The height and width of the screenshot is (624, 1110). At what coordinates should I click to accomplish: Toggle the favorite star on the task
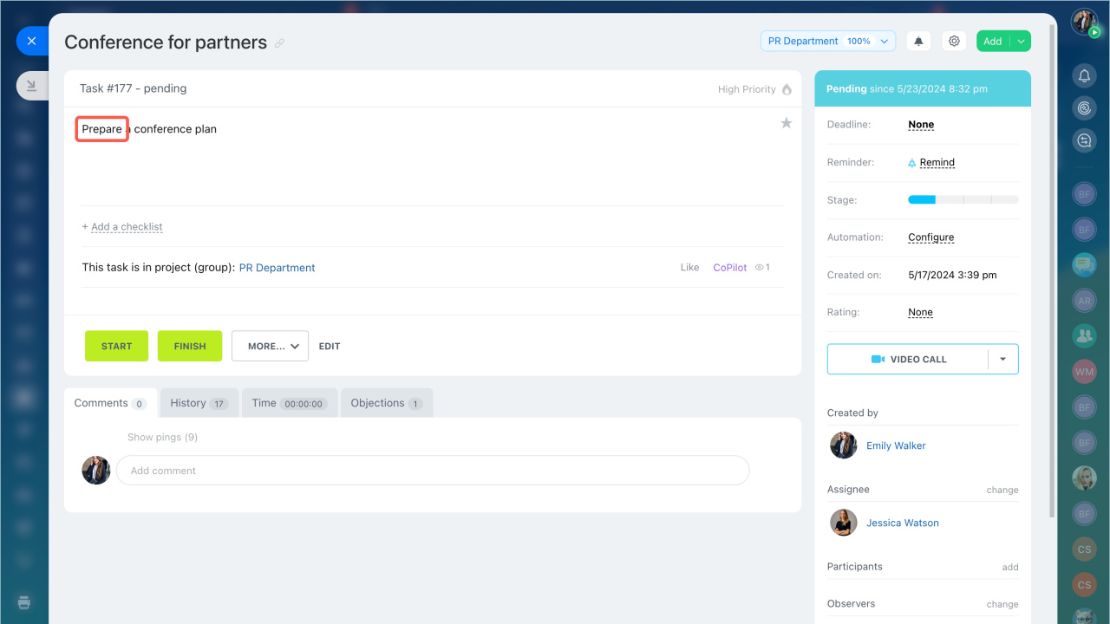pos(786,123)
